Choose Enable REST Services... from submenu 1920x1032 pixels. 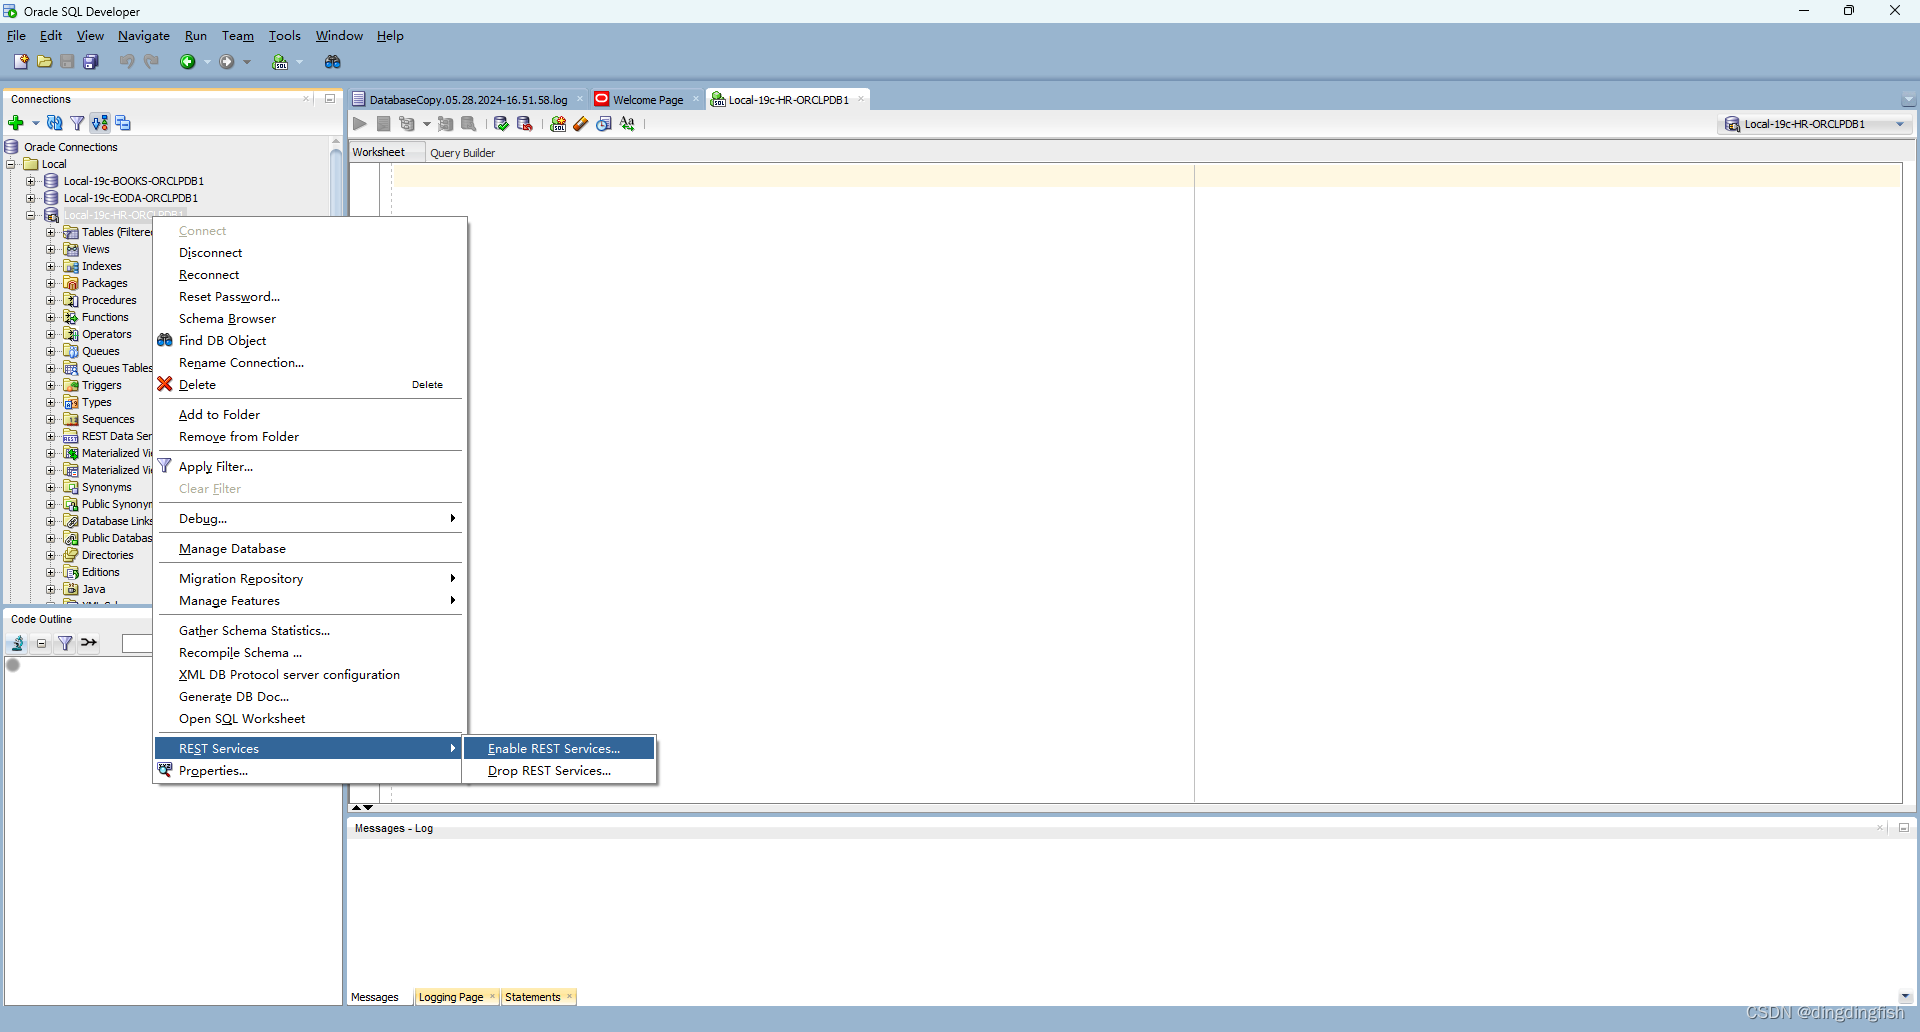point(558,748)
